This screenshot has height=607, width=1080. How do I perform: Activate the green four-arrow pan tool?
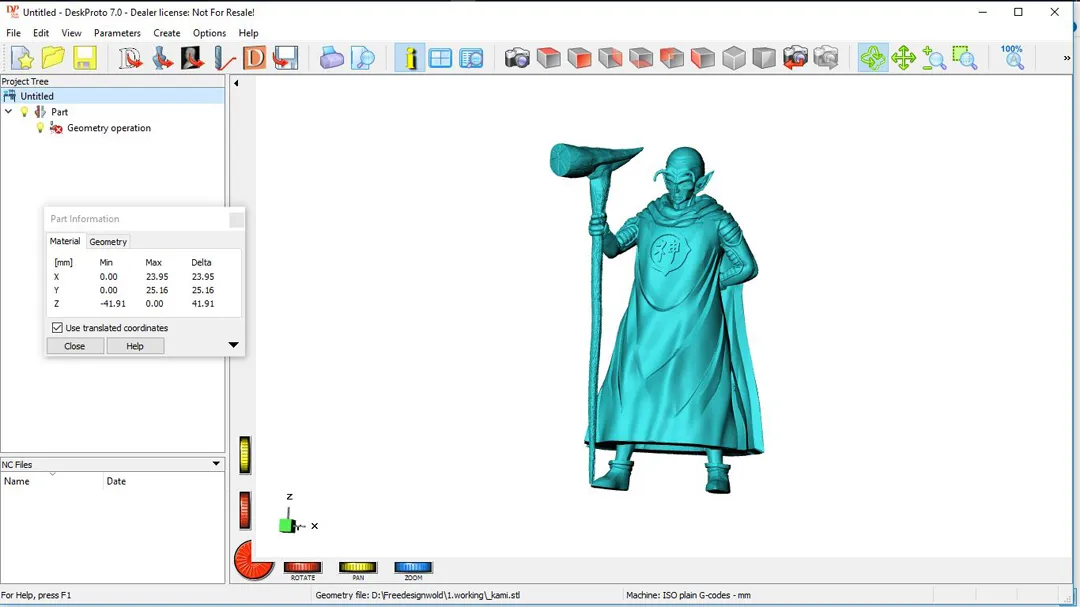click(x=903, y=58)
